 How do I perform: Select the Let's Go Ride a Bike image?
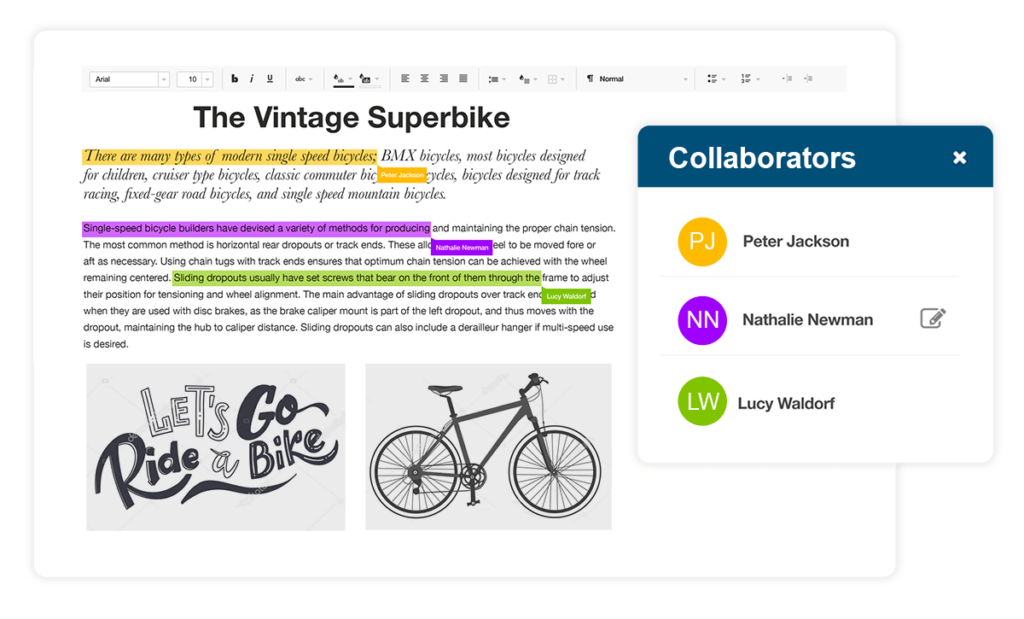coord(216,447)
